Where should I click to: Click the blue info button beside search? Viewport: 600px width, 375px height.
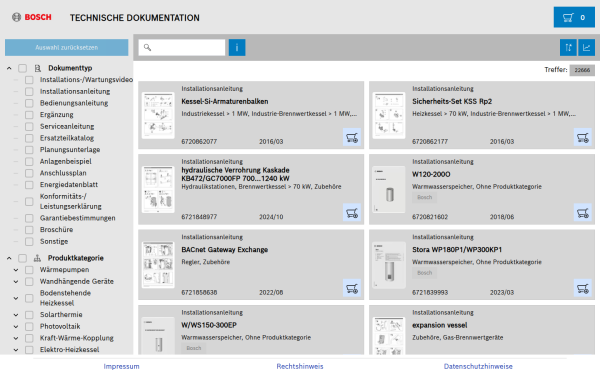pyautogui.click(x=237, y=47)
